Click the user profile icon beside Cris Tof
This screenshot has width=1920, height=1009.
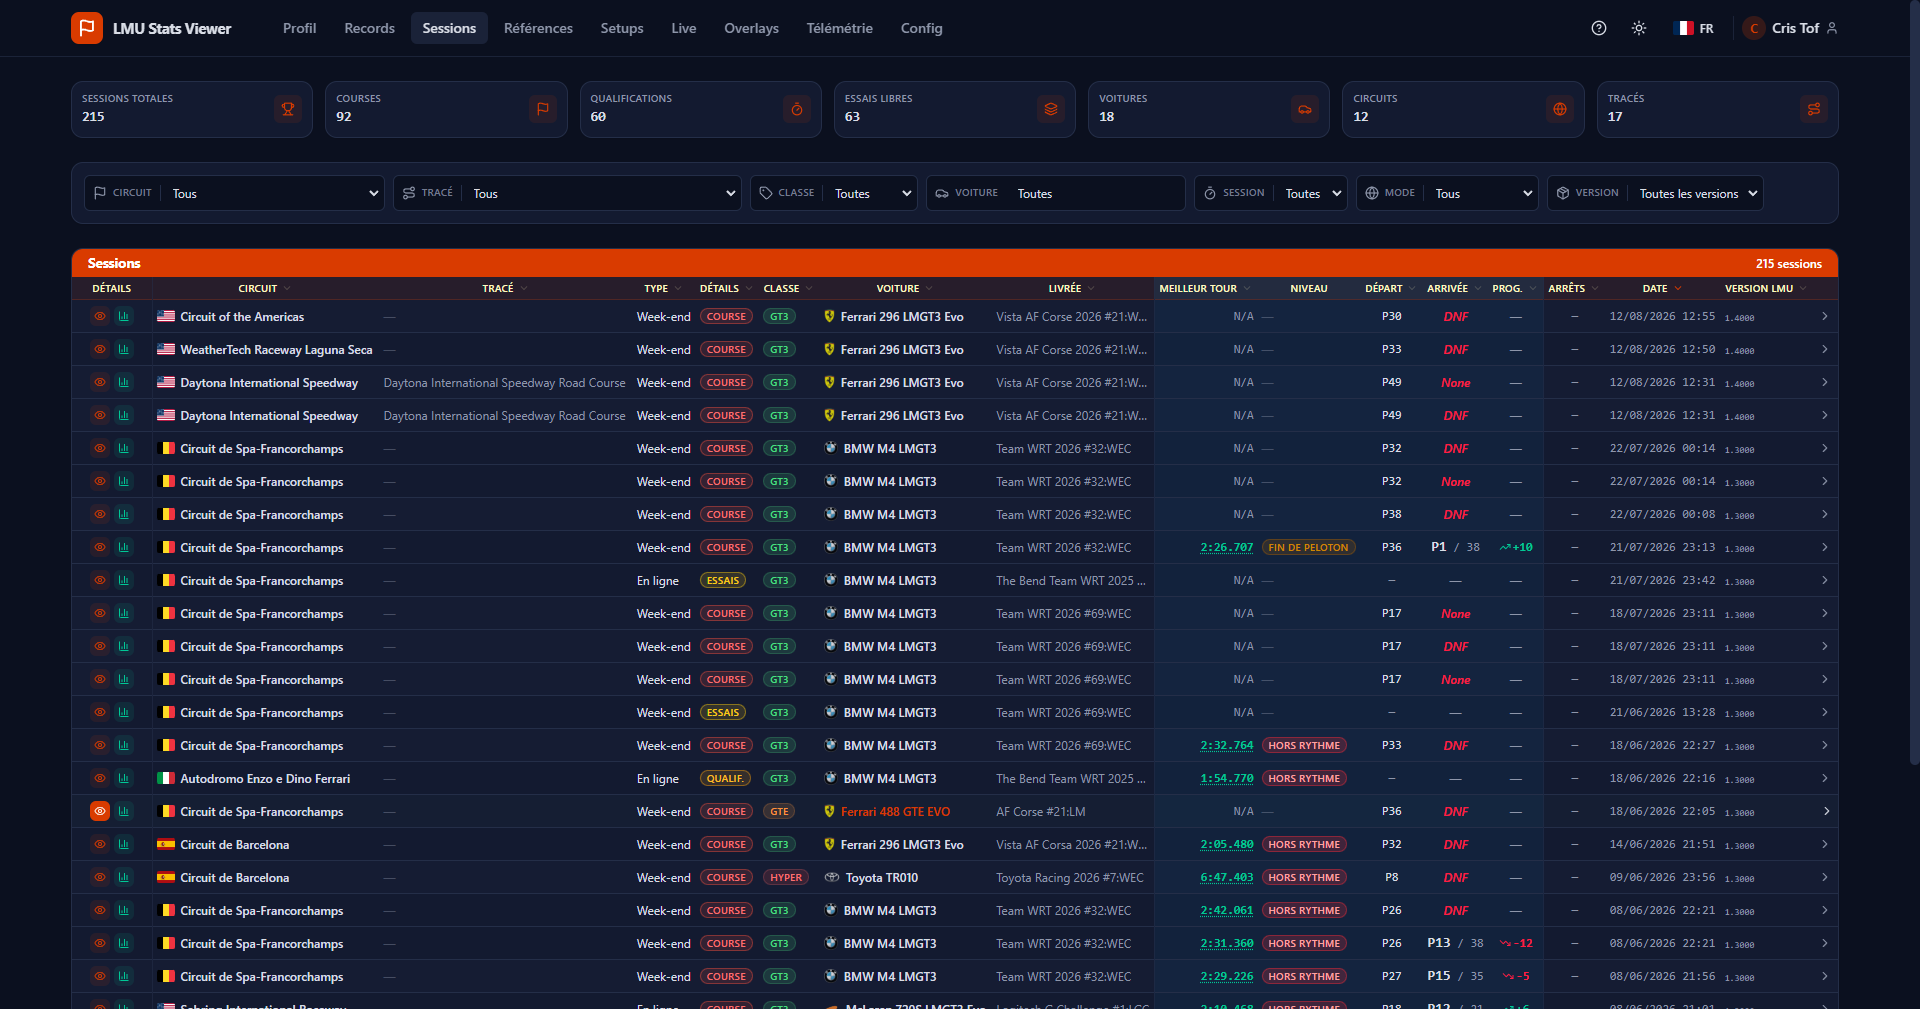(x=1832, y=28)
